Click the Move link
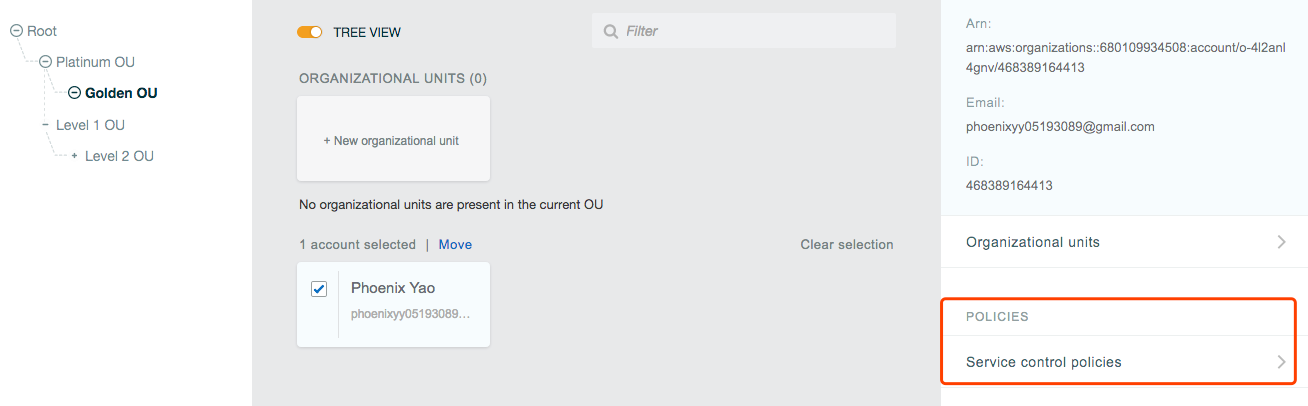 [x=455, y=244]
